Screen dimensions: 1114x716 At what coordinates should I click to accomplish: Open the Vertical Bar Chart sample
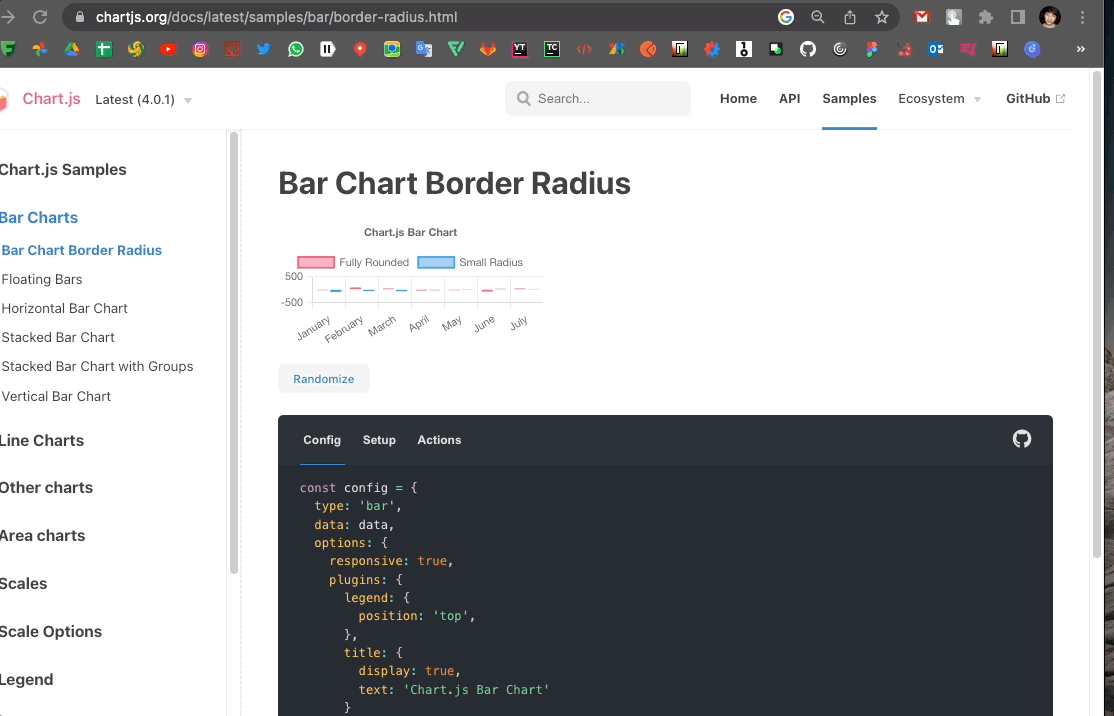tap(56, 396)
